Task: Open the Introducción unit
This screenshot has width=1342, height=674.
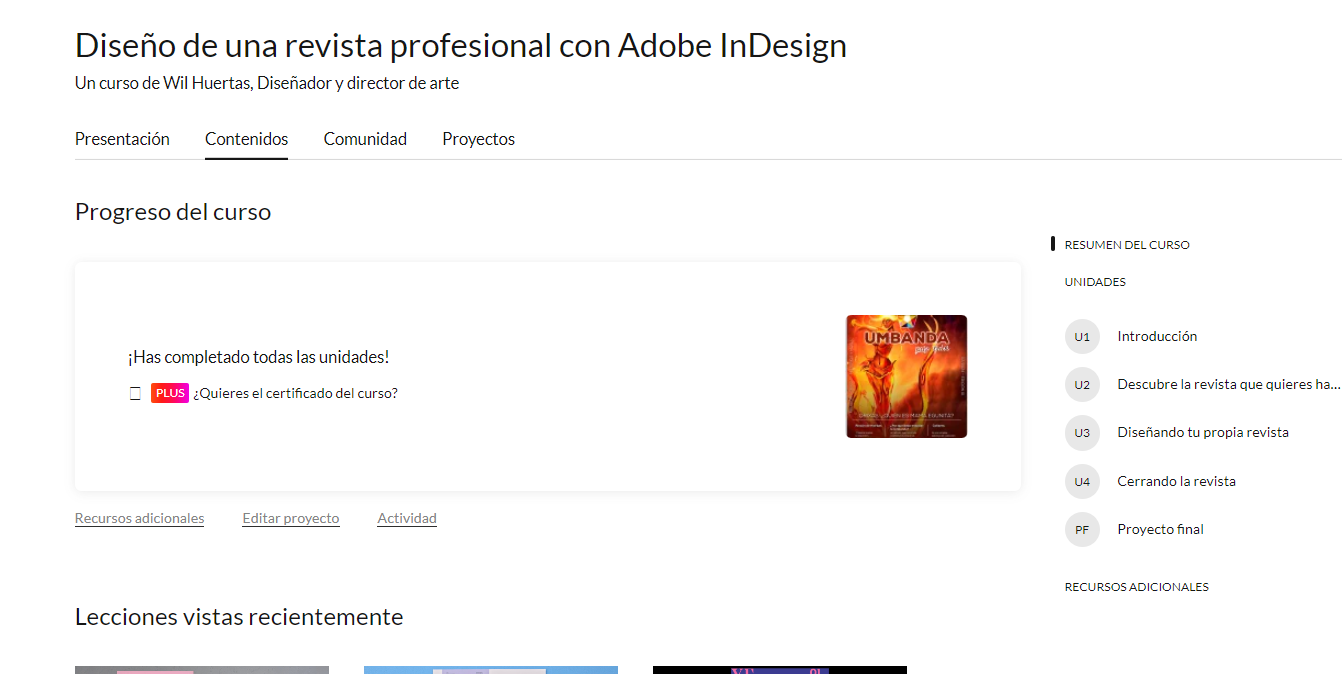Action: click(x=1157, y=337)
